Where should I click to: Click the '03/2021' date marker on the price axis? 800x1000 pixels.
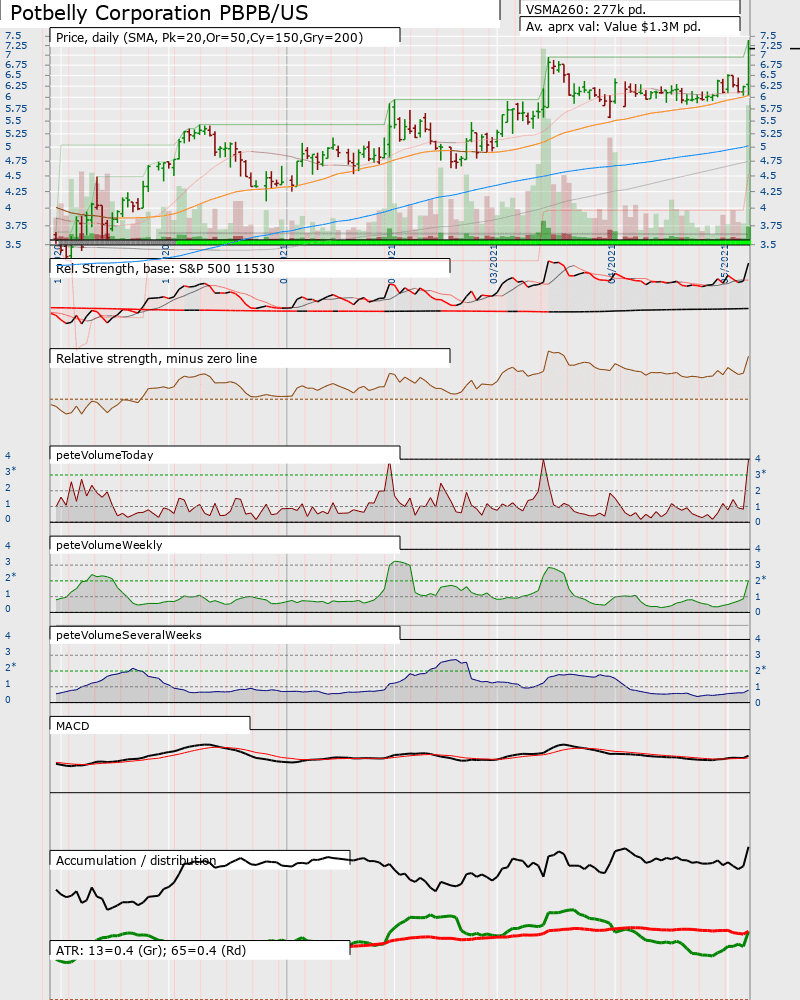493,267
